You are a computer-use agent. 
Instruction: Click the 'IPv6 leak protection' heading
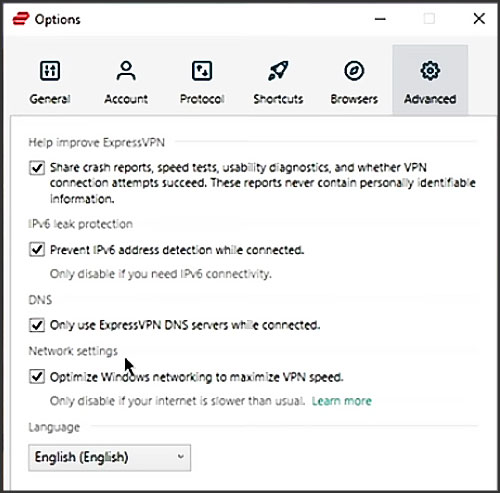(81, 224)
